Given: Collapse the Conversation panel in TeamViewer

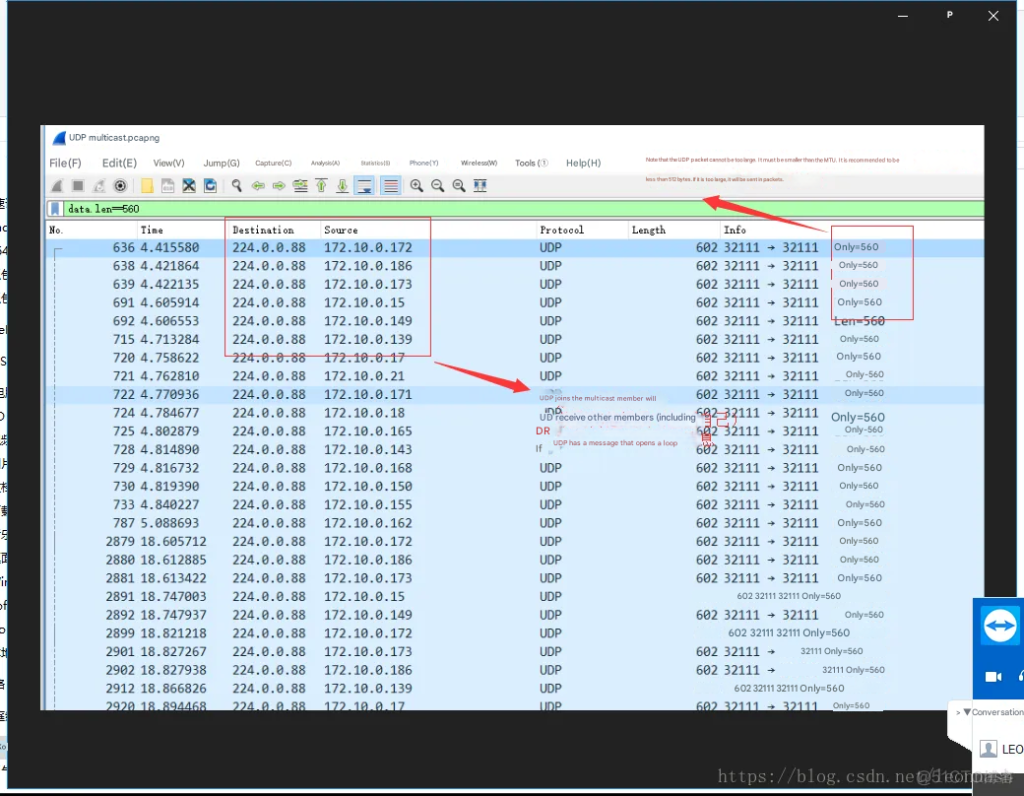Looking at the screenshot, I should pyautogui.click(x=966, y=712).
